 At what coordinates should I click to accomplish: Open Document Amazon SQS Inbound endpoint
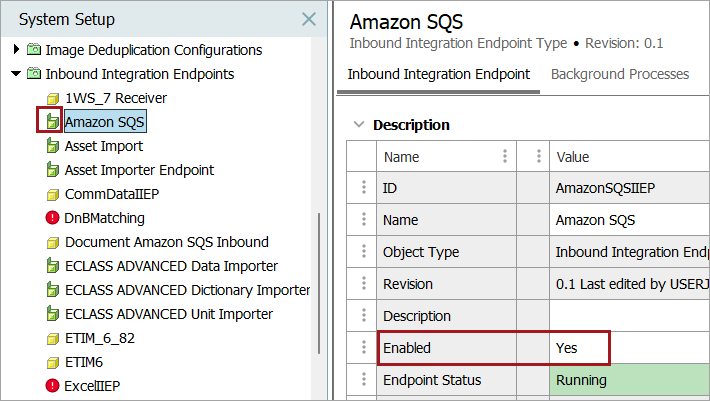[x=166, y=242]
